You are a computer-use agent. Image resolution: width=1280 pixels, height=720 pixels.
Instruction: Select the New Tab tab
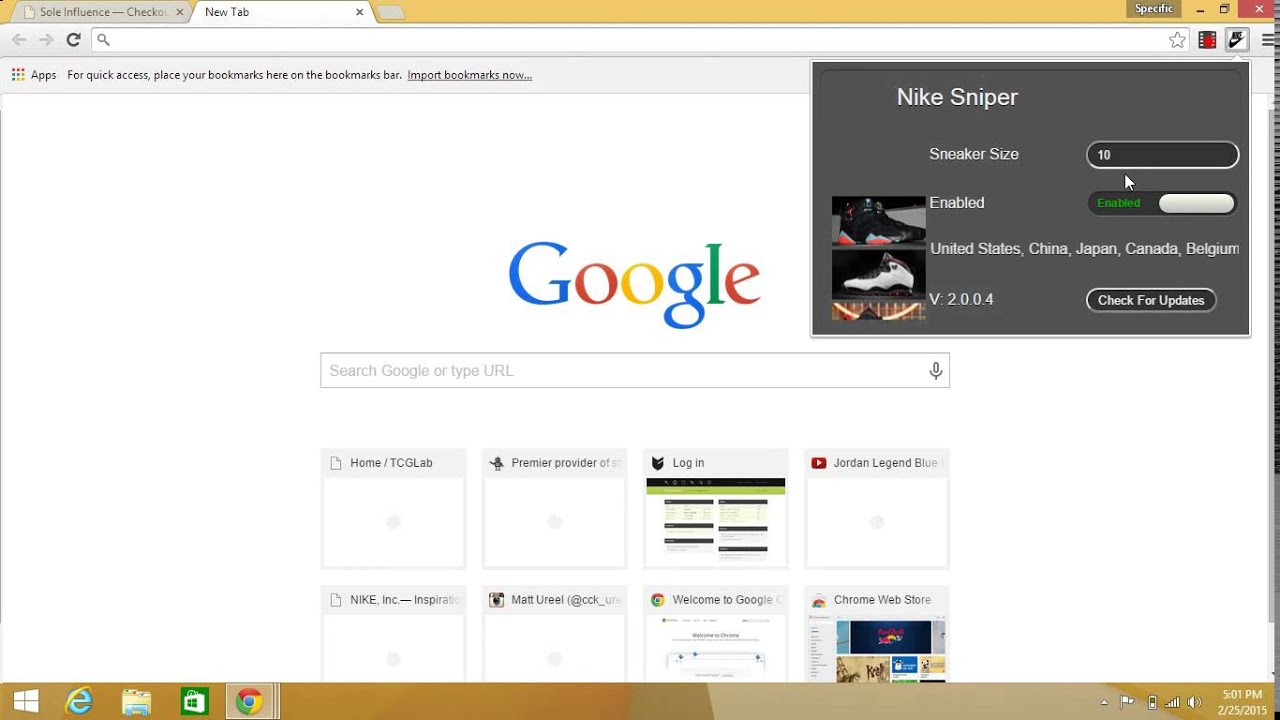[x=280, y=12]
